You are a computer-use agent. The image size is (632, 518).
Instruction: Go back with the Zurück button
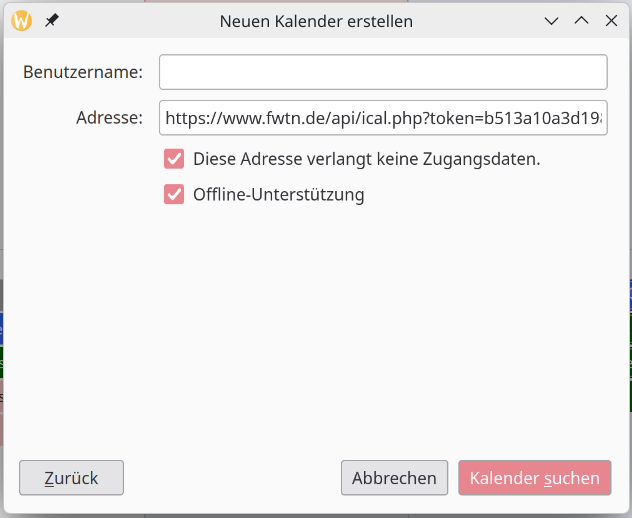click(x=71, y=478)
